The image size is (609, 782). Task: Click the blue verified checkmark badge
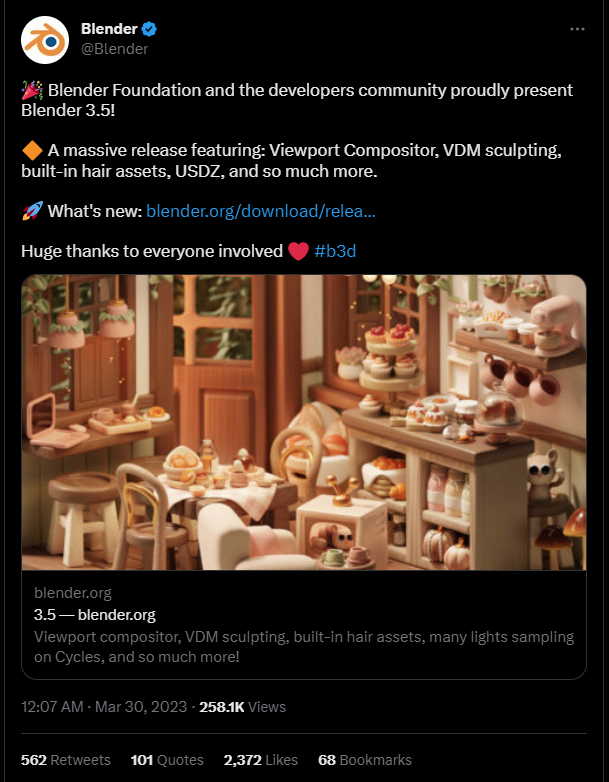149,29
